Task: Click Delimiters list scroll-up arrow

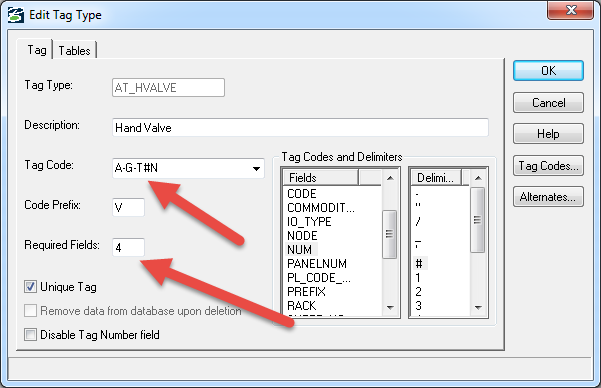Action: [x=478, y=178]
